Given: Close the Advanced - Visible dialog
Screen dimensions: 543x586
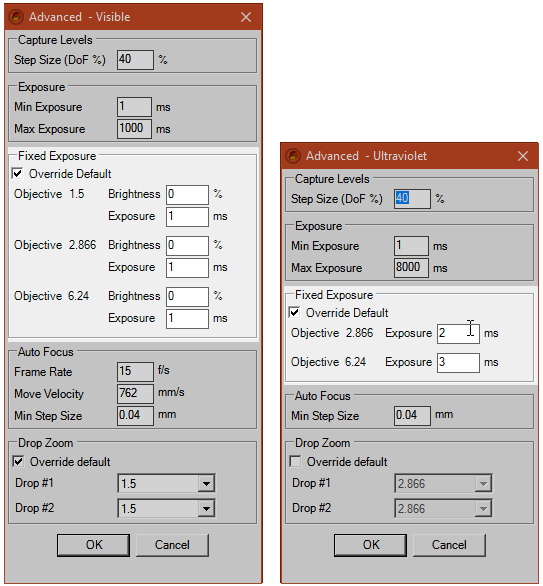Looking at the screenshot, I should [246, 17].
